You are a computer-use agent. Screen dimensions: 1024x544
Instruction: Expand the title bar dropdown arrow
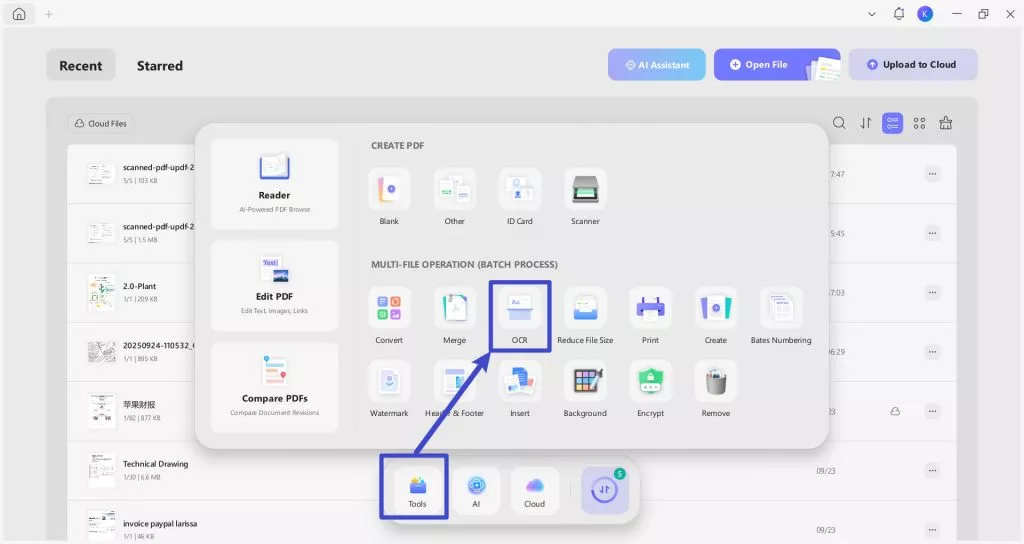pyautogui.click(x=871, y=14)
